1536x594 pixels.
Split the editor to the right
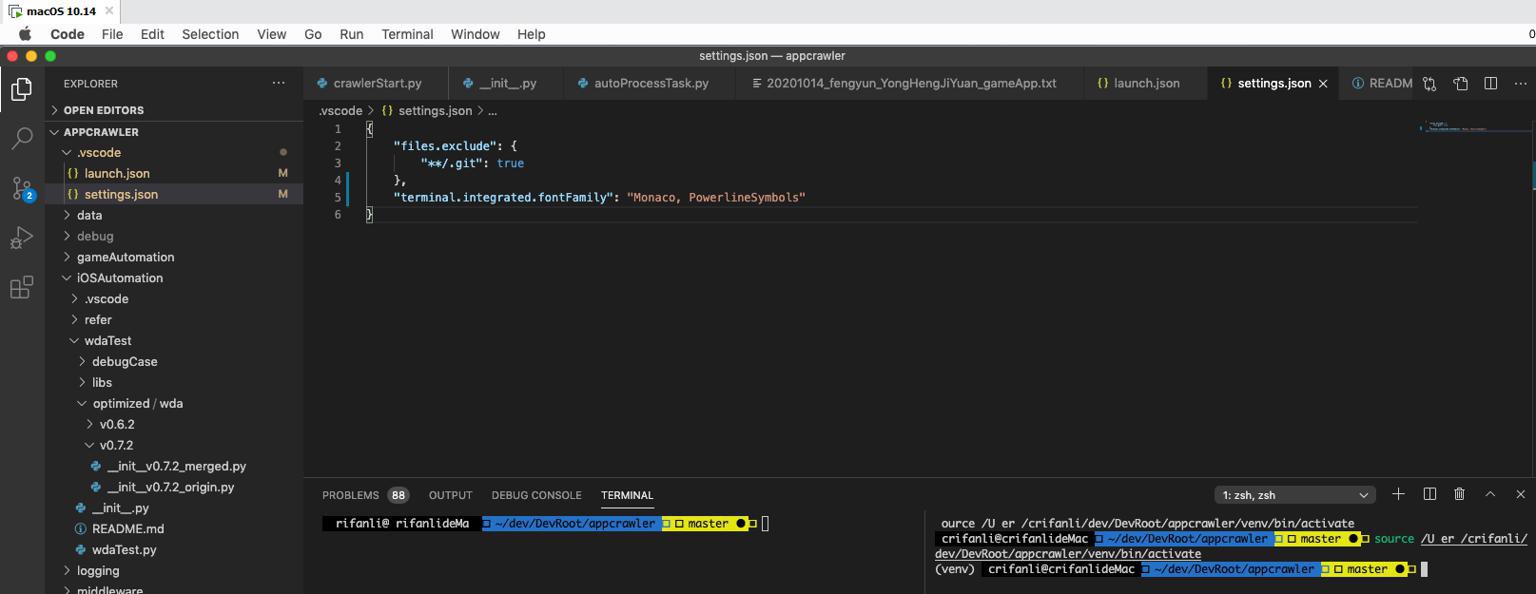1490,83
